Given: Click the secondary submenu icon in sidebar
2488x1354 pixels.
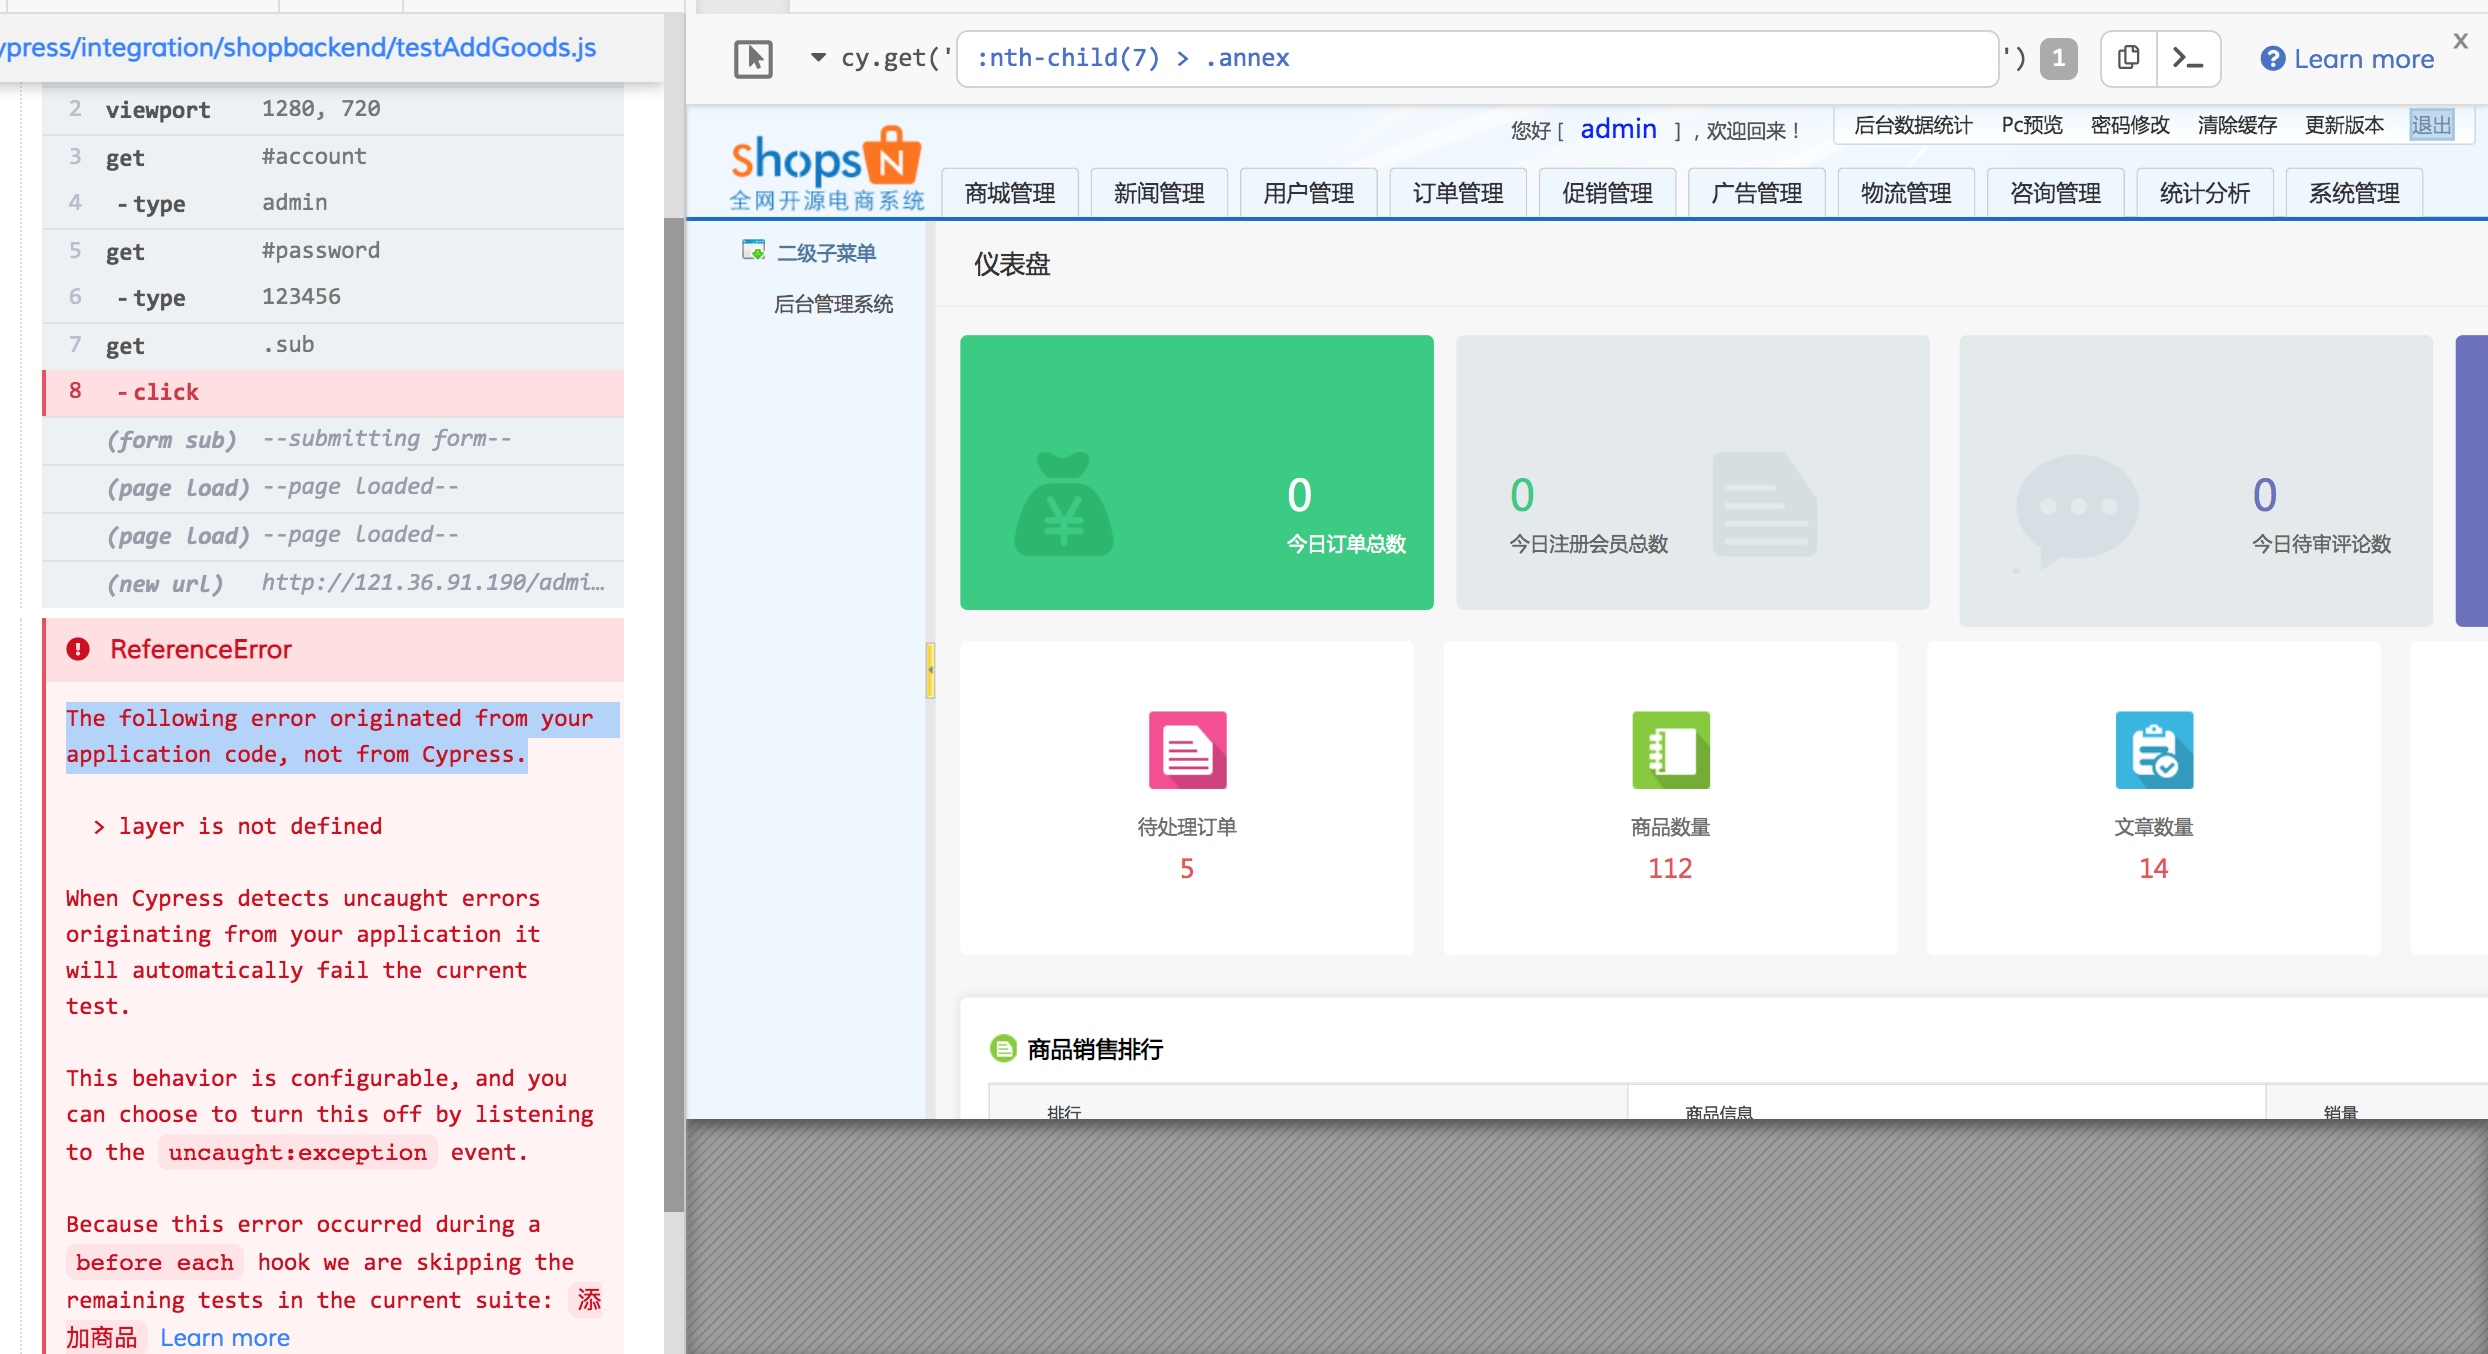Looking at the screenshot, I should [753, 250].
